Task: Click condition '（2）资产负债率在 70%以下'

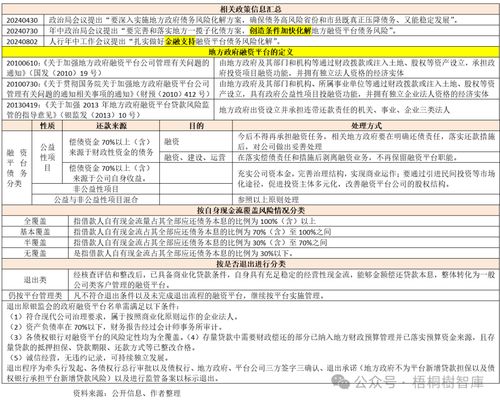Action: tap(114, 327)
